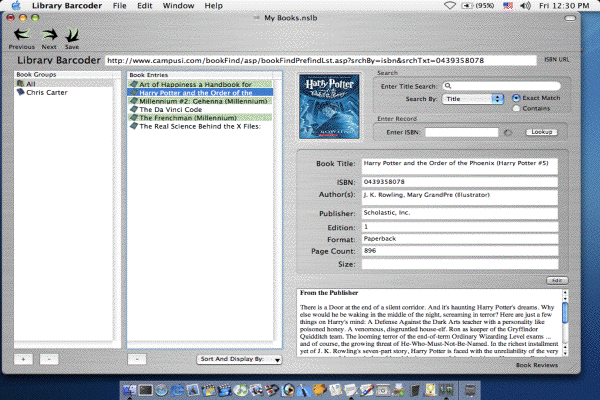
Task: Click the Format field showing Paperback
Action: point(460,239)
